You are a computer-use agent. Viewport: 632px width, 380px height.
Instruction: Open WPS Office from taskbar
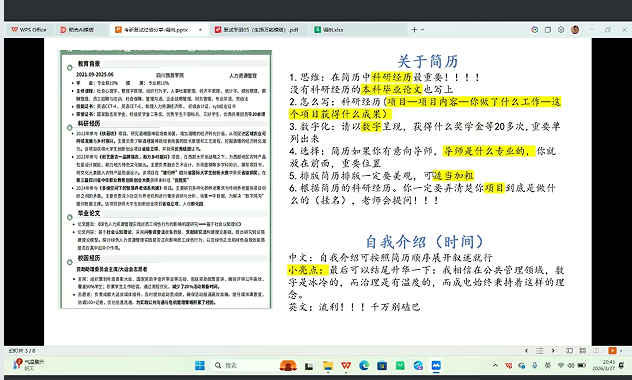tap(346, 366)
